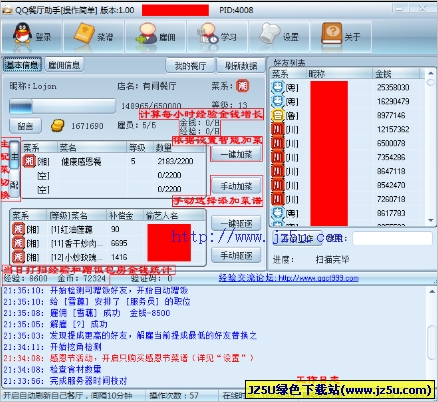Click log entry 21:34:08 检查食材数量
This screenshot has width=438, height=402.
[x=53, y=369]
